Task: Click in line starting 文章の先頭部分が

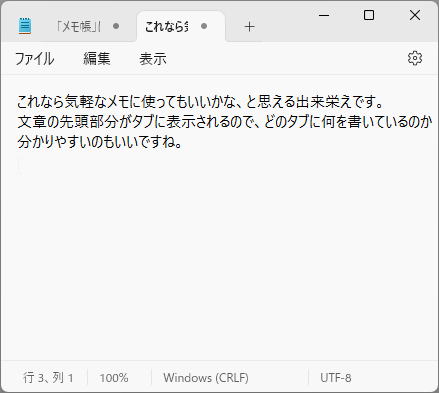Action: (x=225, y=122)
